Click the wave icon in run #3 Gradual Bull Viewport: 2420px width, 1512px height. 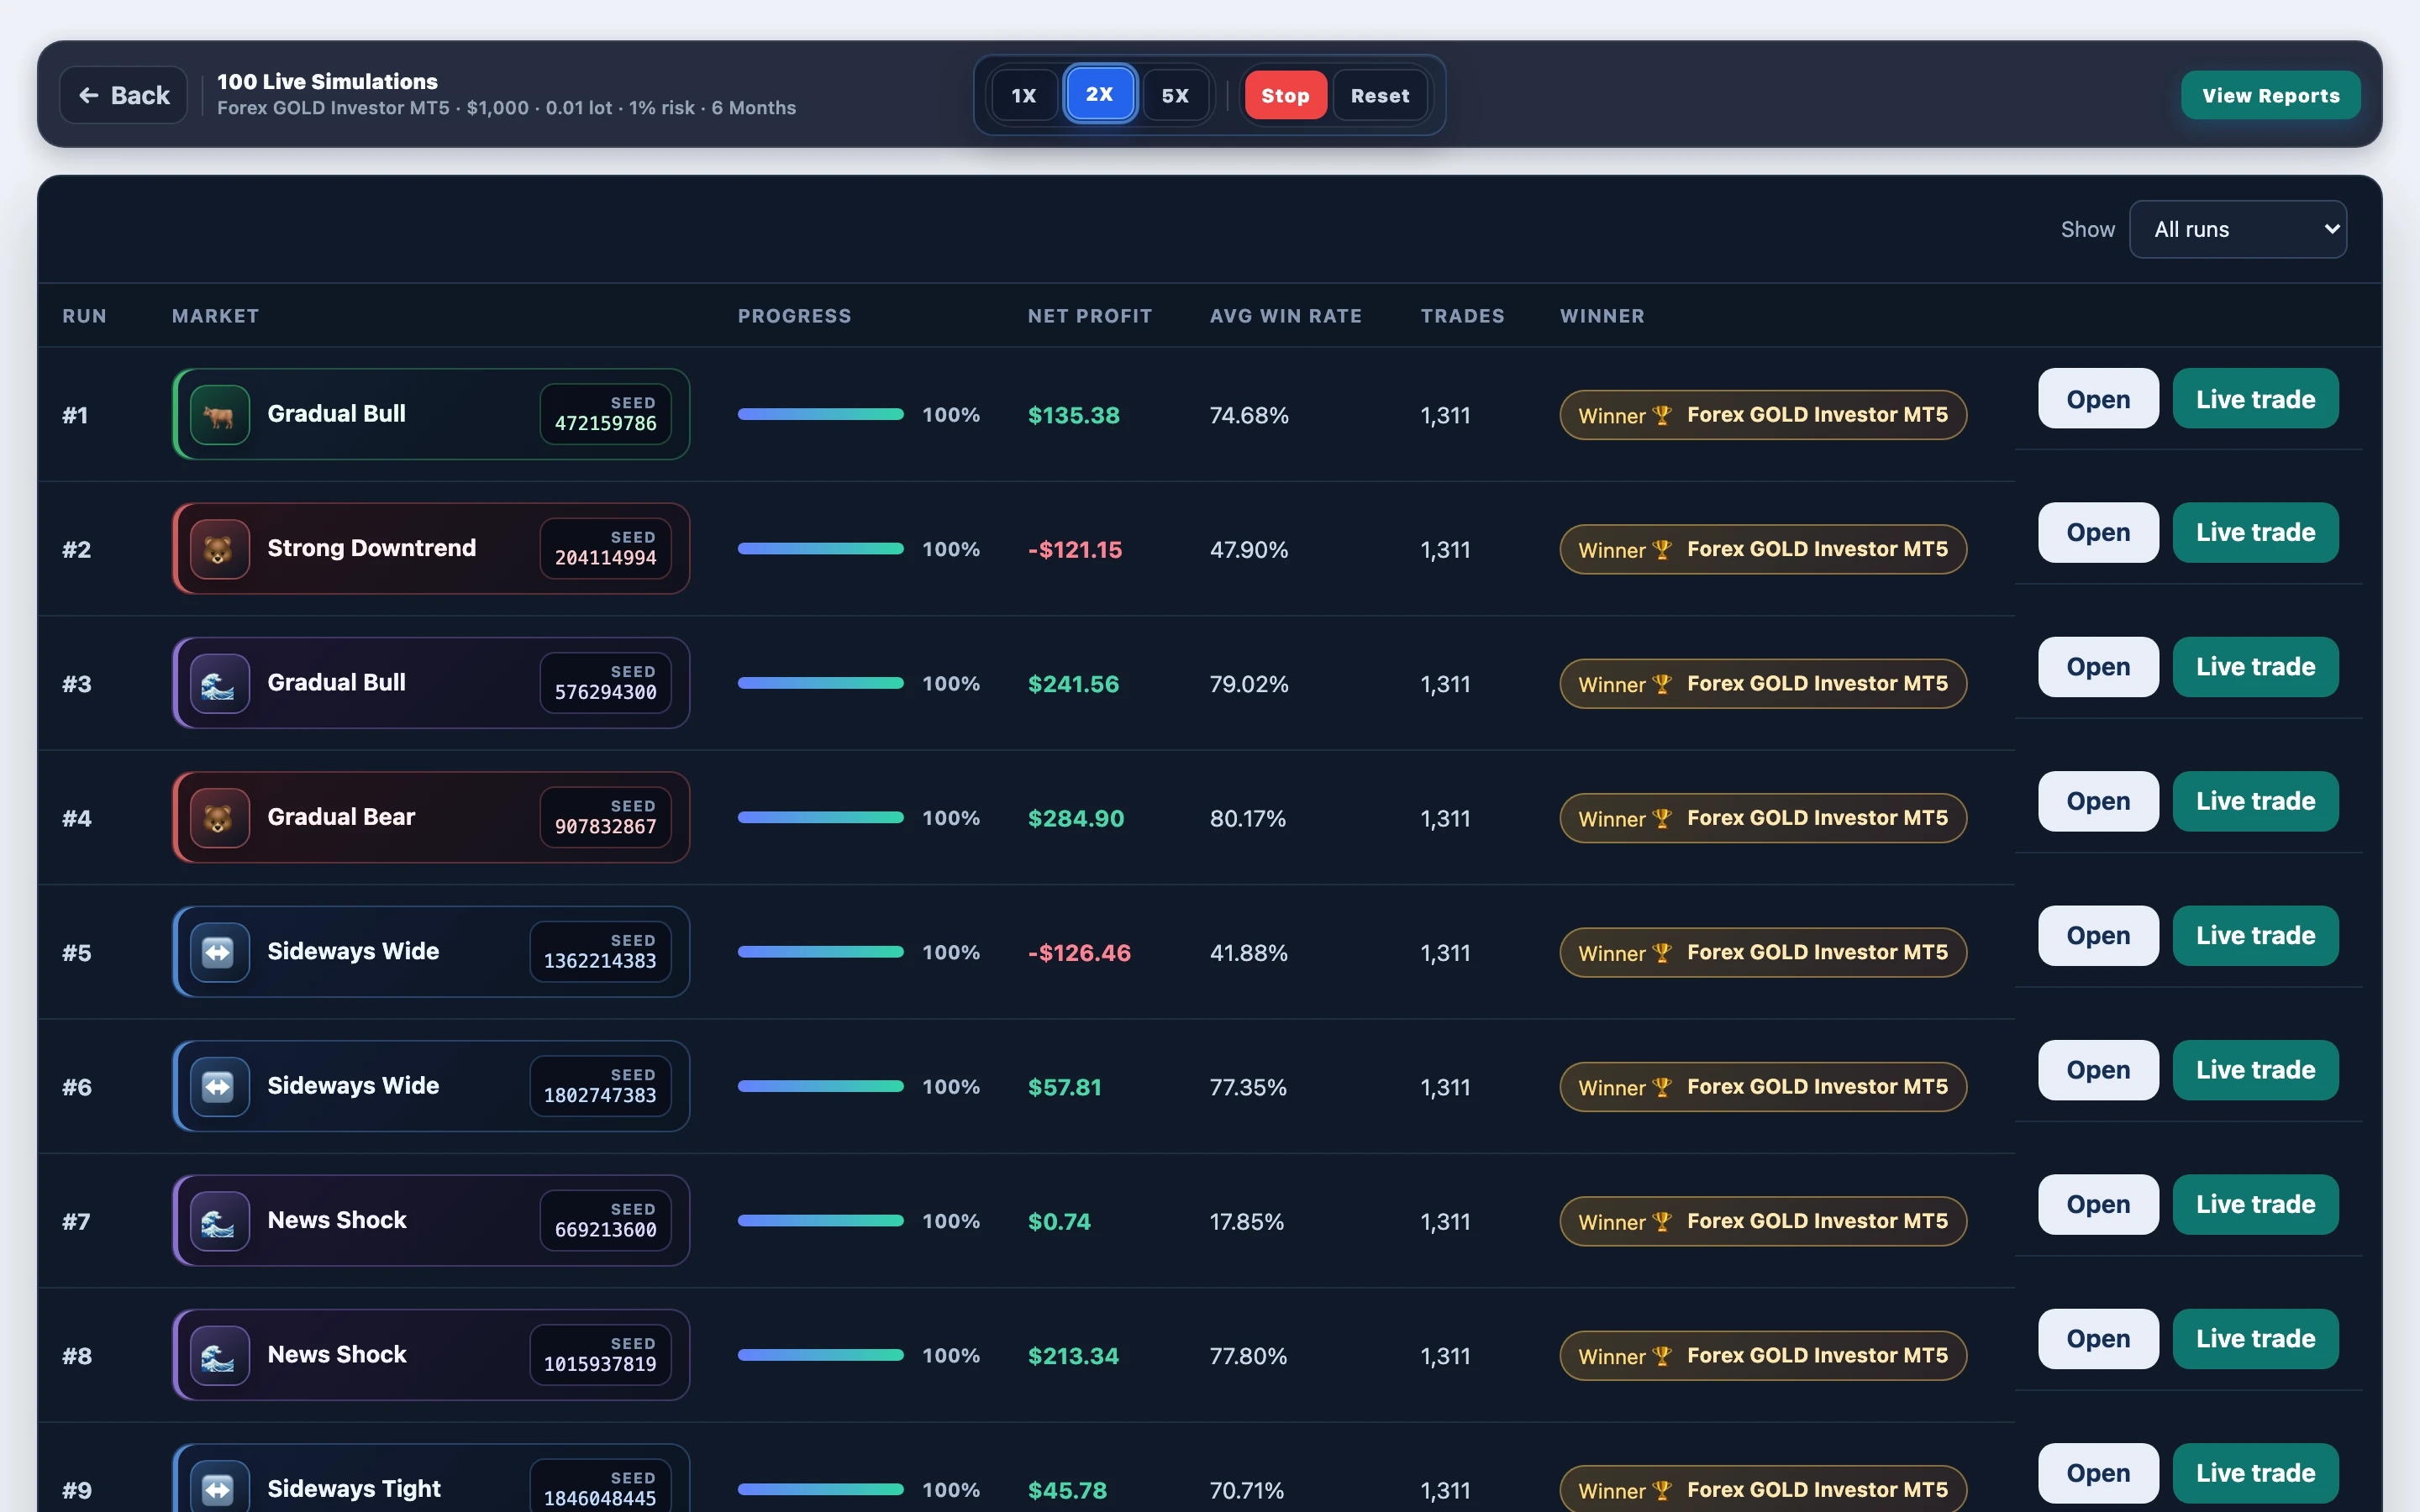click(x=219, y=683)
